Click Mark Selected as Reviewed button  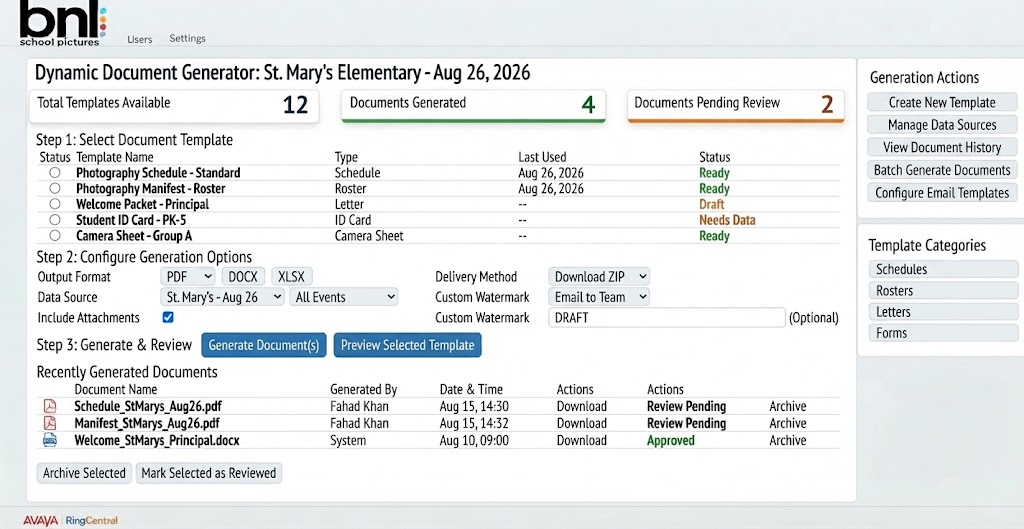pyautogui.click(x=209, y=473)
